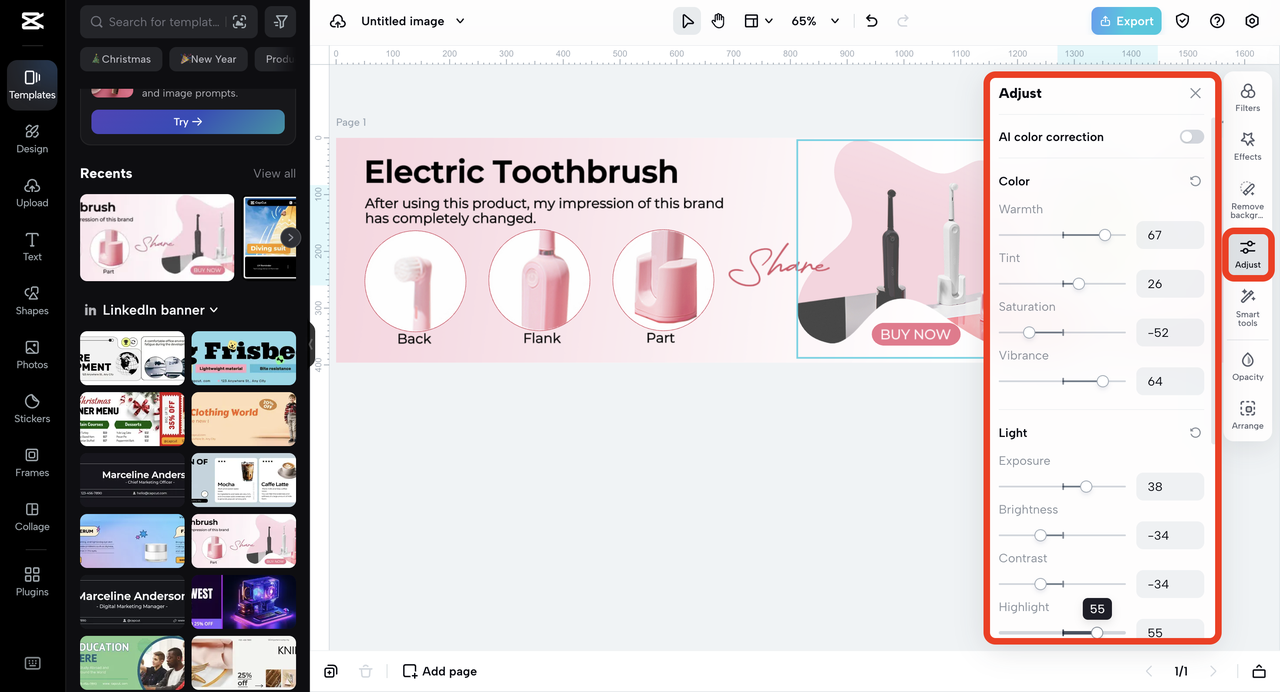Click the Vibrance slider handle

point(1103,381)
